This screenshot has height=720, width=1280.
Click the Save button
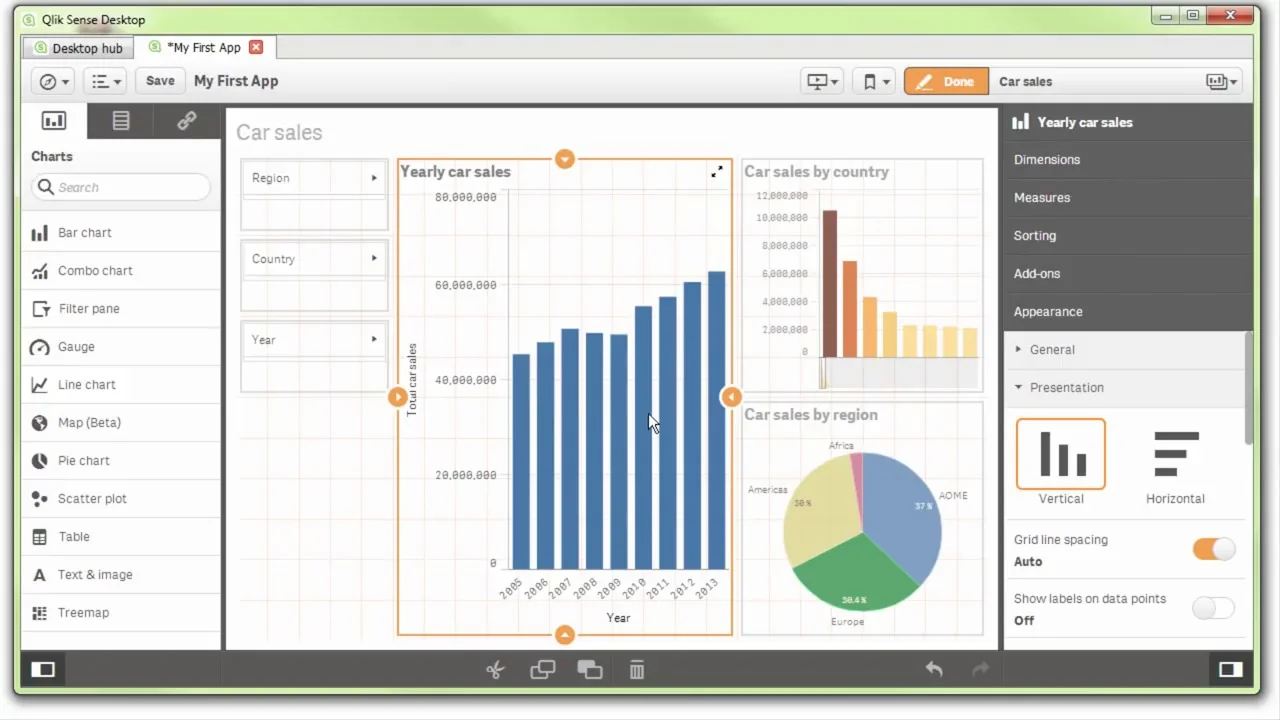(160, 81)
